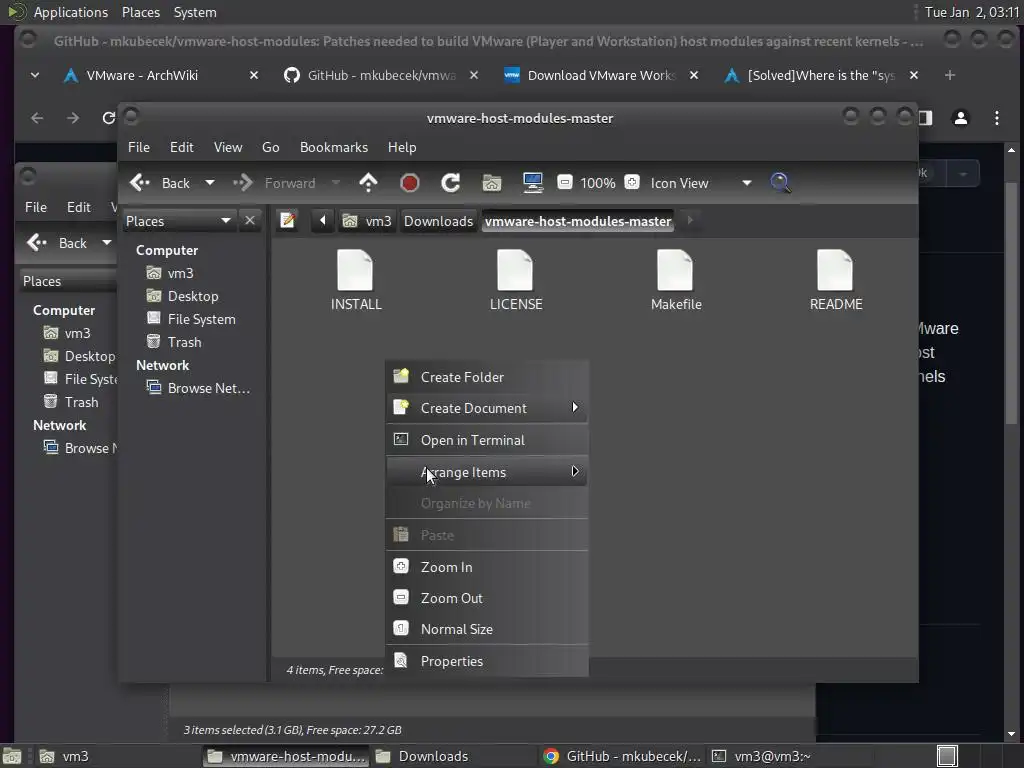Choose Zoom In from the context menu
1024x768 pixels.
pyautogui.click(x=487, y=567)
